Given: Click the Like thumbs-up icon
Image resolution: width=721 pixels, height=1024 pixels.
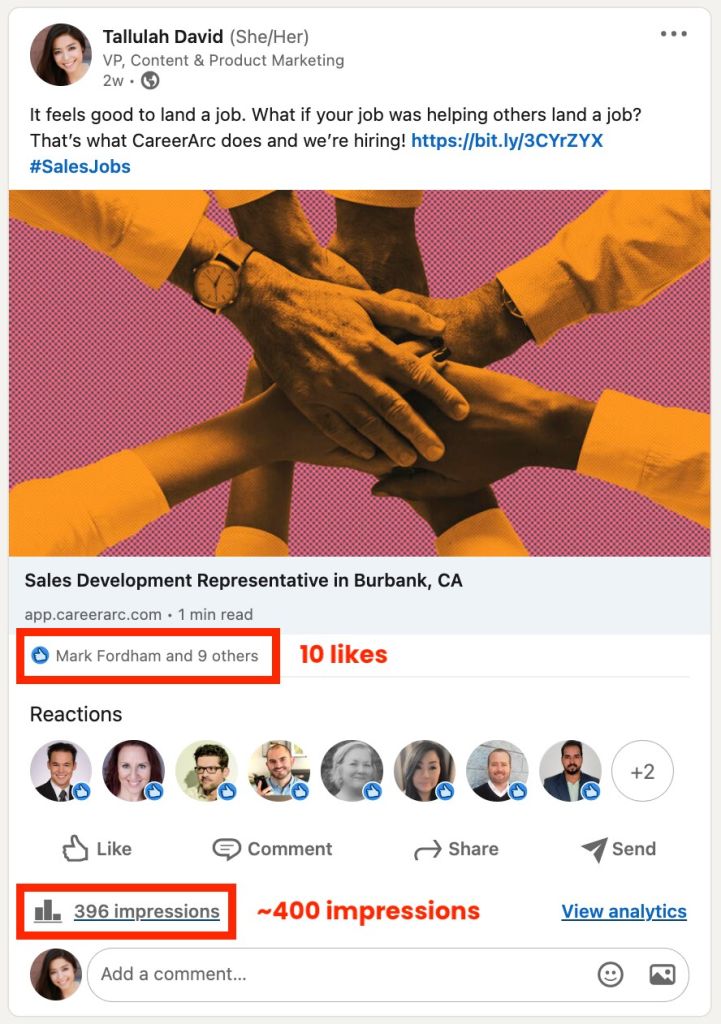Looking at the screenshot, I should point(76,849).
